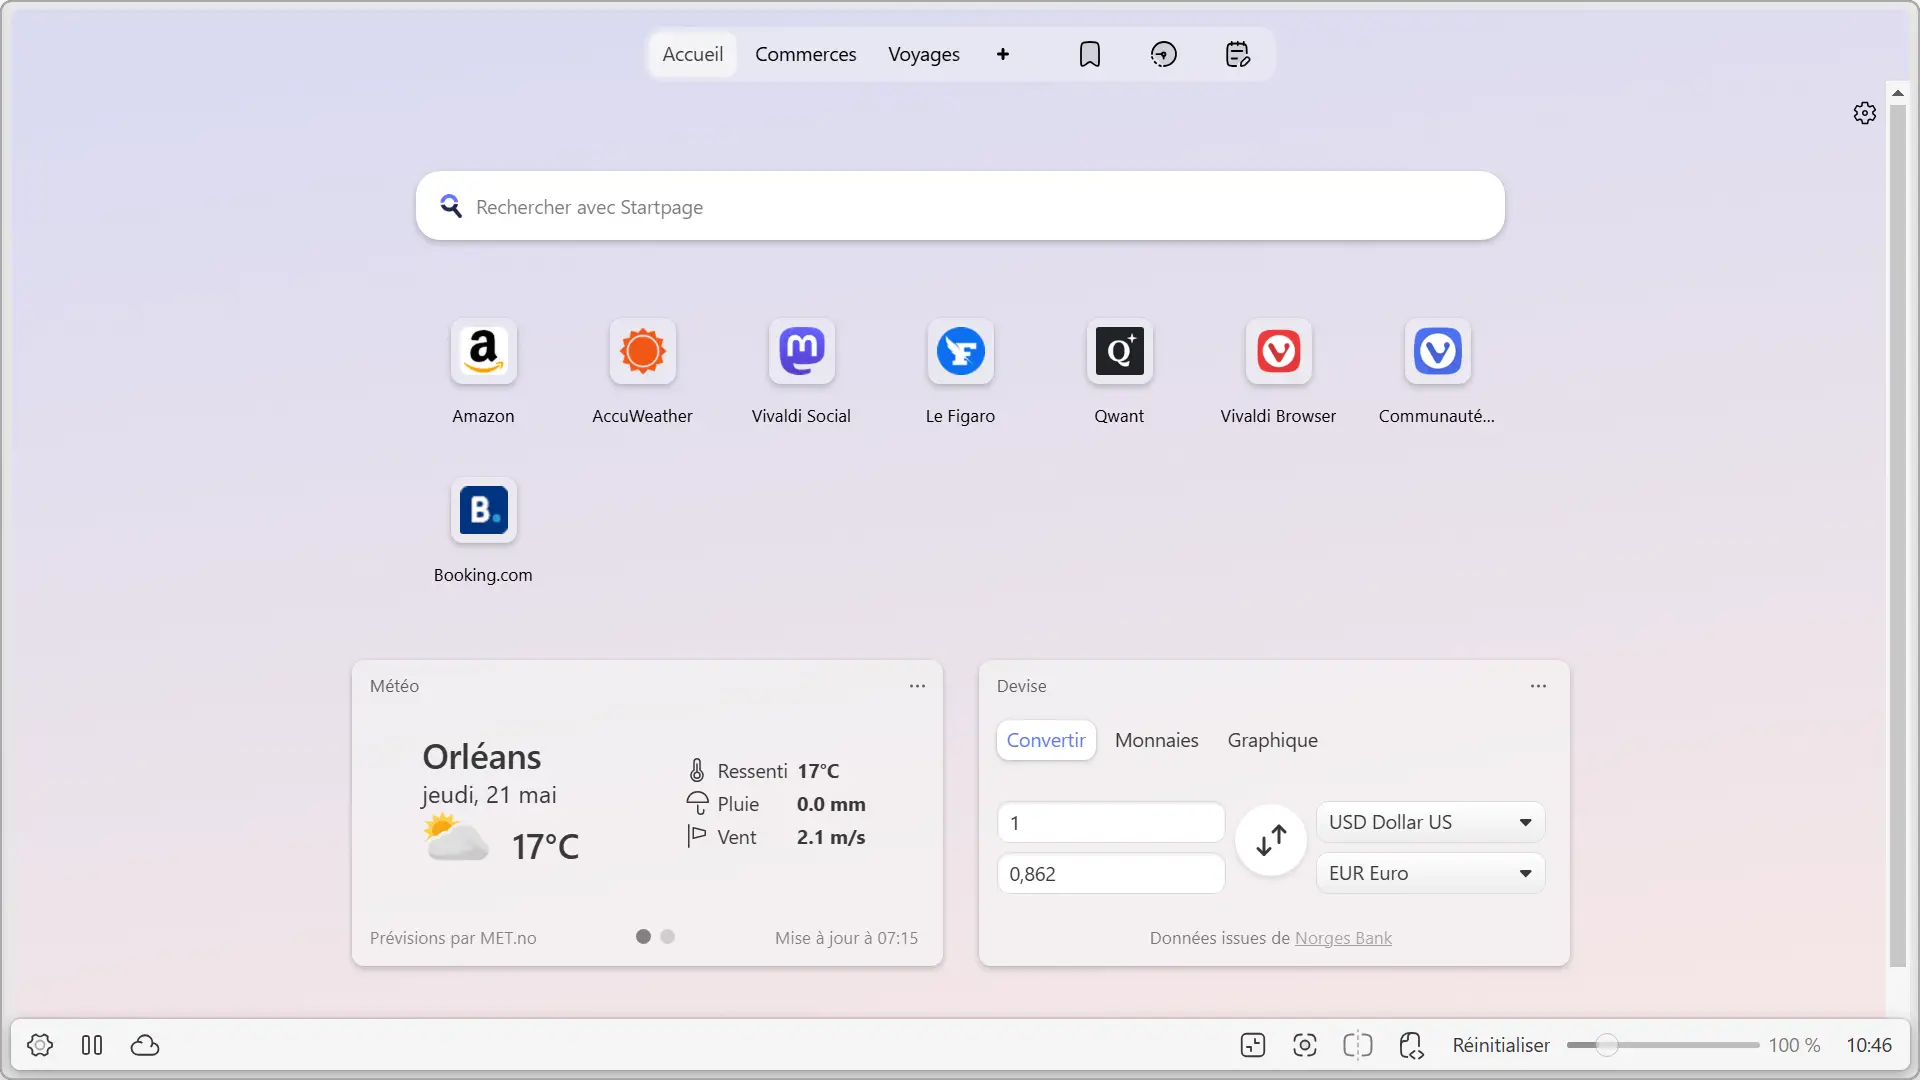Click the result field showing 0,862
This screenshot has width=1920, height=1080.
click(x=1111, y=873)
